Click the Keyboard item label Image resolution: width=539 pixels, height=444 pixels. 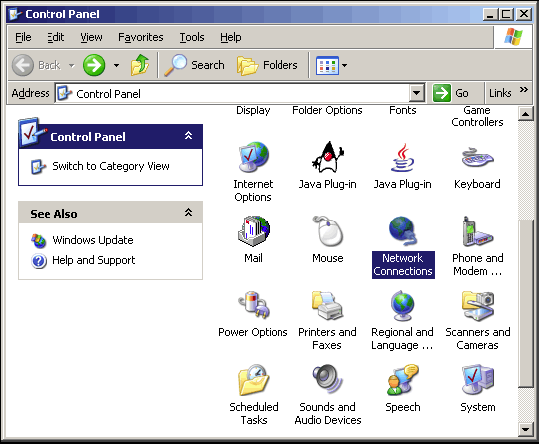(x=477, y=184)
